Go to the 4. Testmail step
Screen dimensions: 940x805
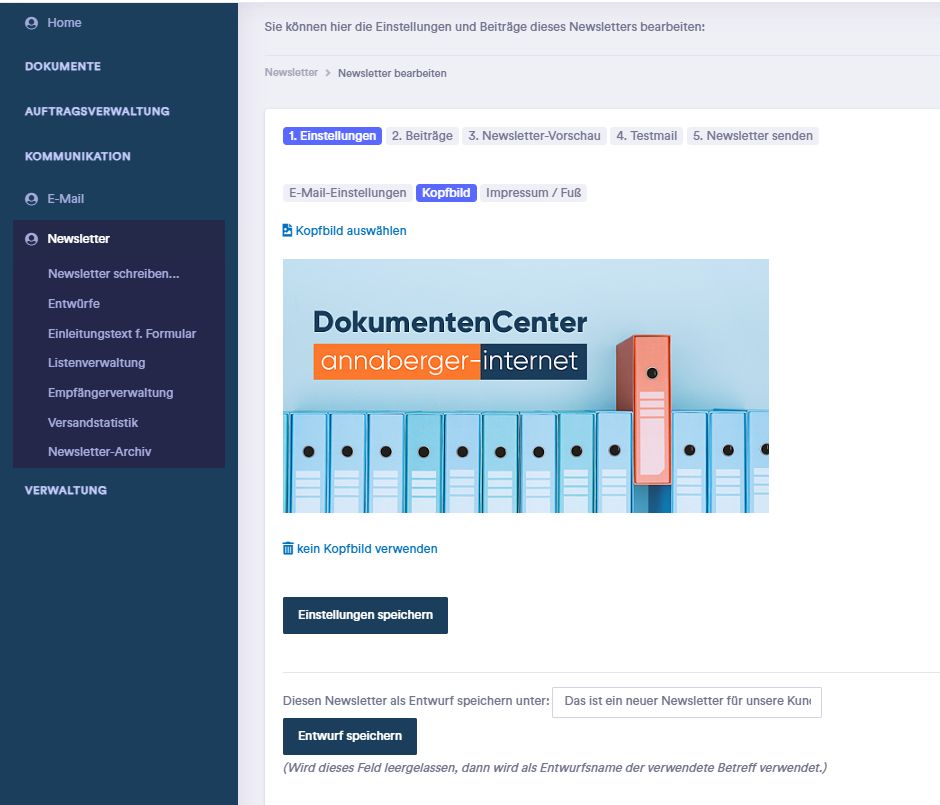pos(646,136)
